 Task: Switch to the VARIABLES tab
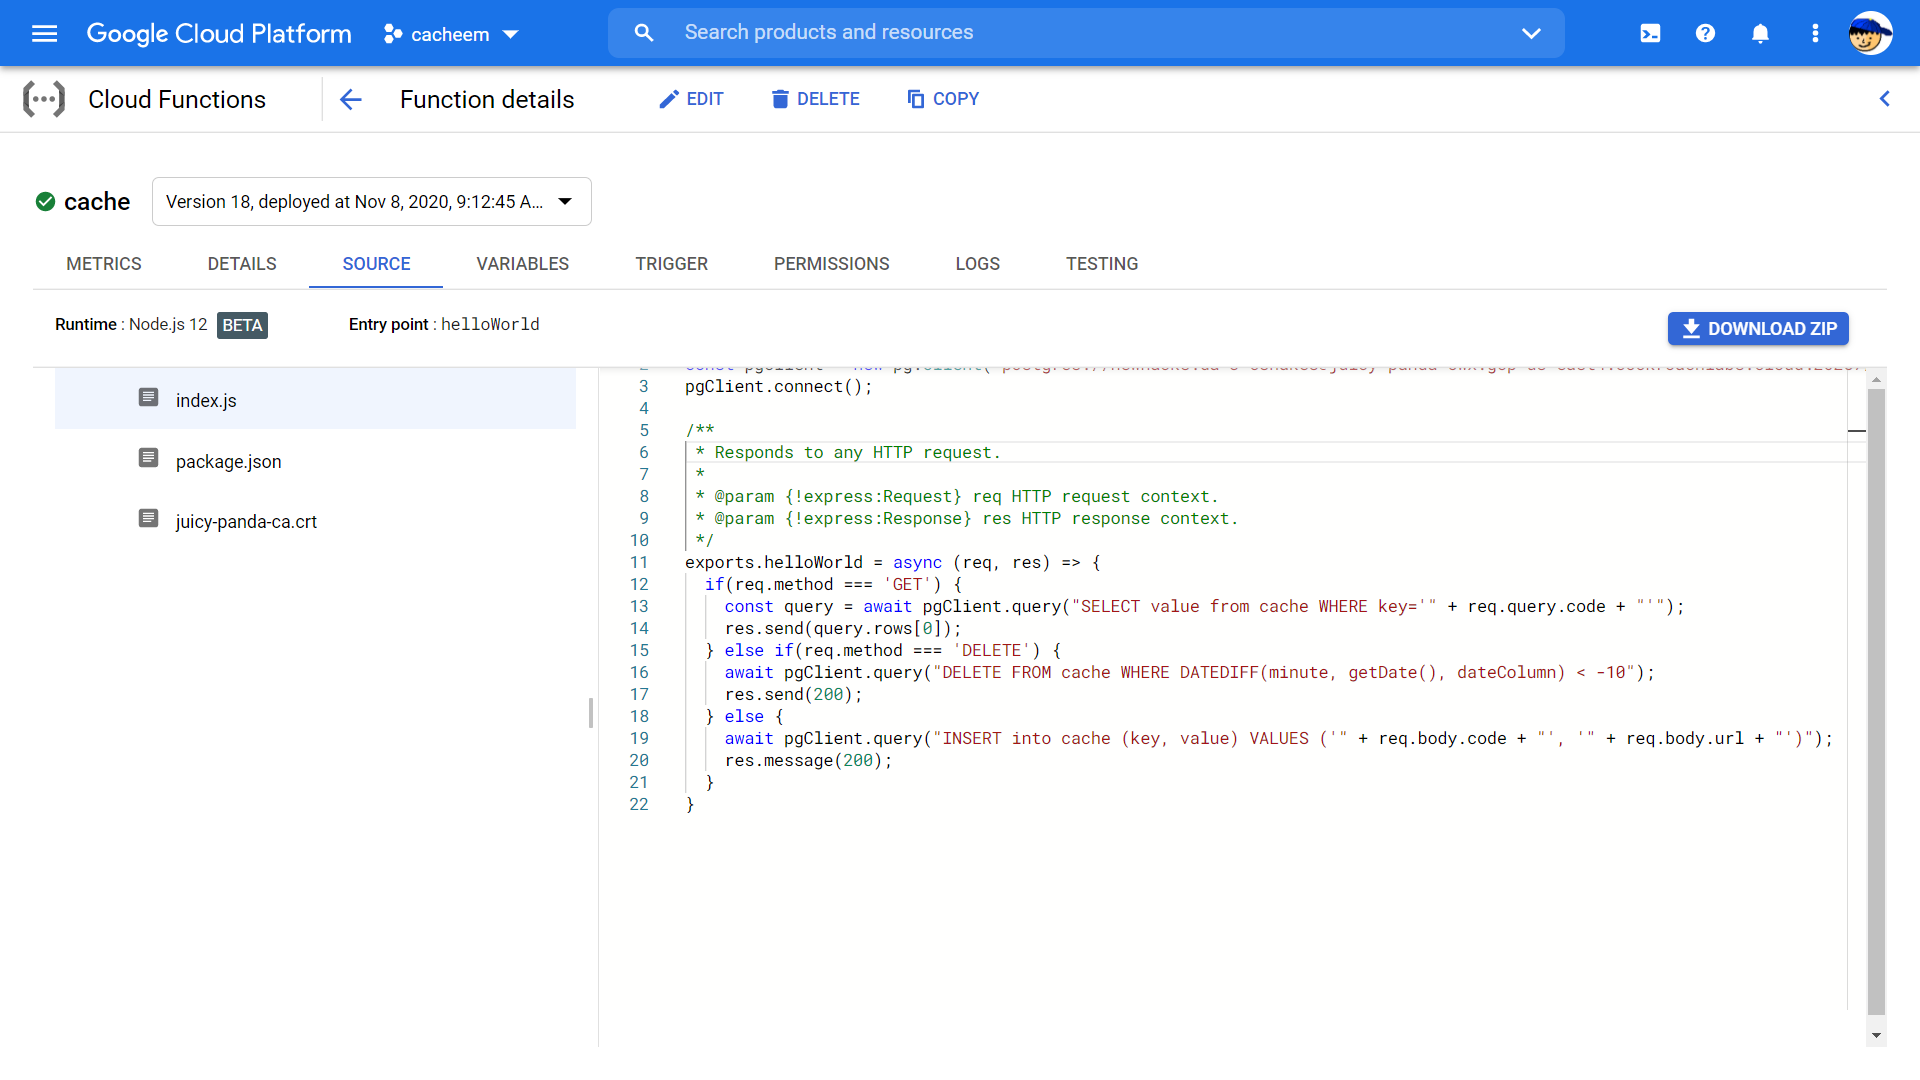tap(522, 264)
